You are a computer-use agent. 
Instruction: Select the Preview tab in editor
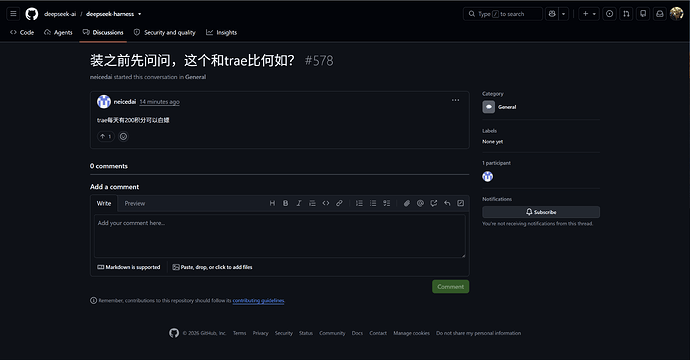coord(135,203)
